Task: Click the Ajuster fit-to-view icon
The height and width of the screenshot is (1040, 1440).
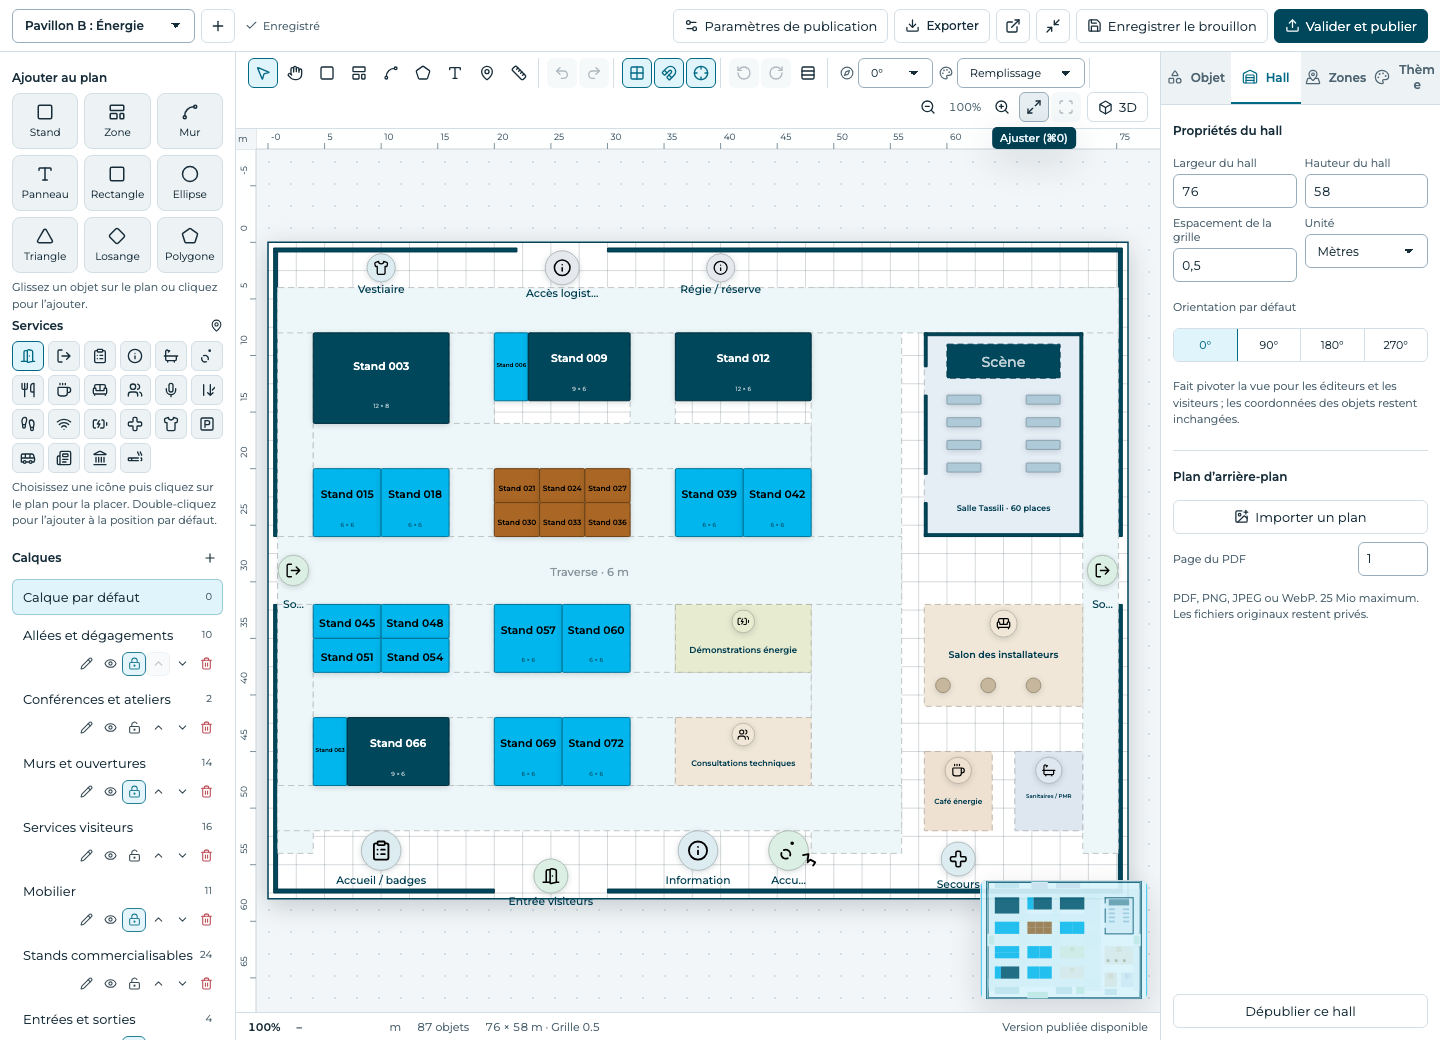Action: click(1034, 107)
